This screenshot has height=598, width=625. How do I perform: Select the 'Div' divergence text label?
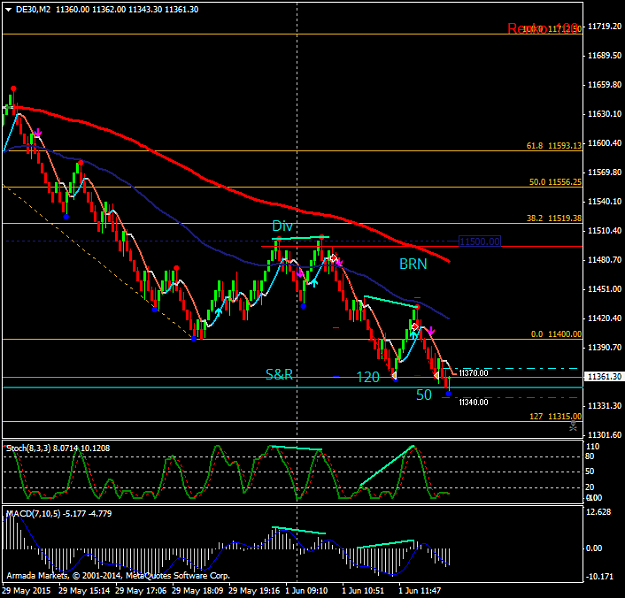pyautogui.click(x=282, y=226)
